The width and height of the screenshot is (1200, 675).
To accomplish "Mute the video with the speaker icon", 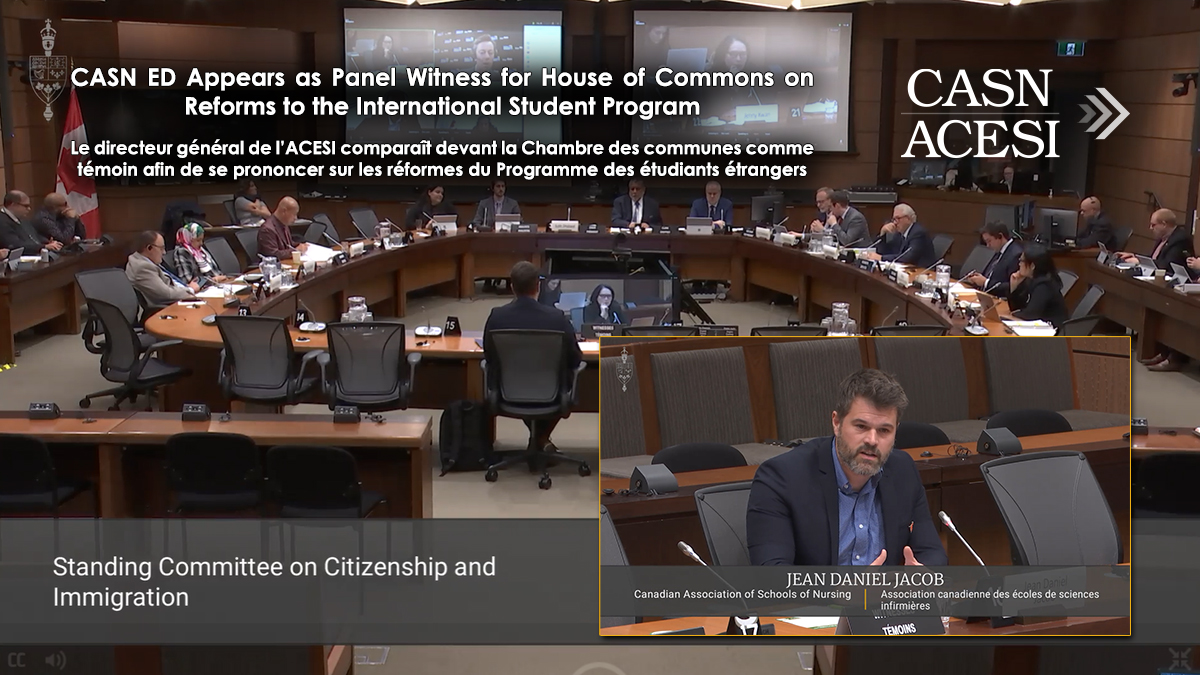I will coord(55,660).
